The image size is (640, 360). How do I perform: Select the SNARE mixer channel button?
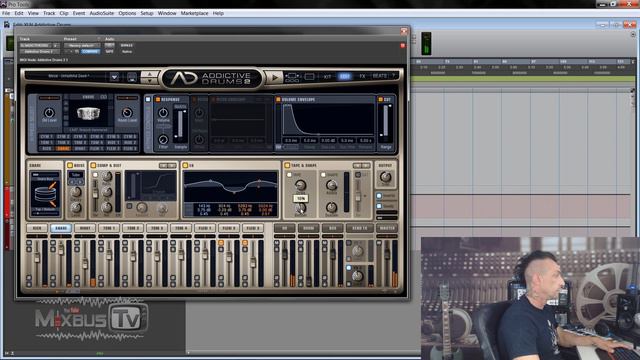tap(61, 228)
